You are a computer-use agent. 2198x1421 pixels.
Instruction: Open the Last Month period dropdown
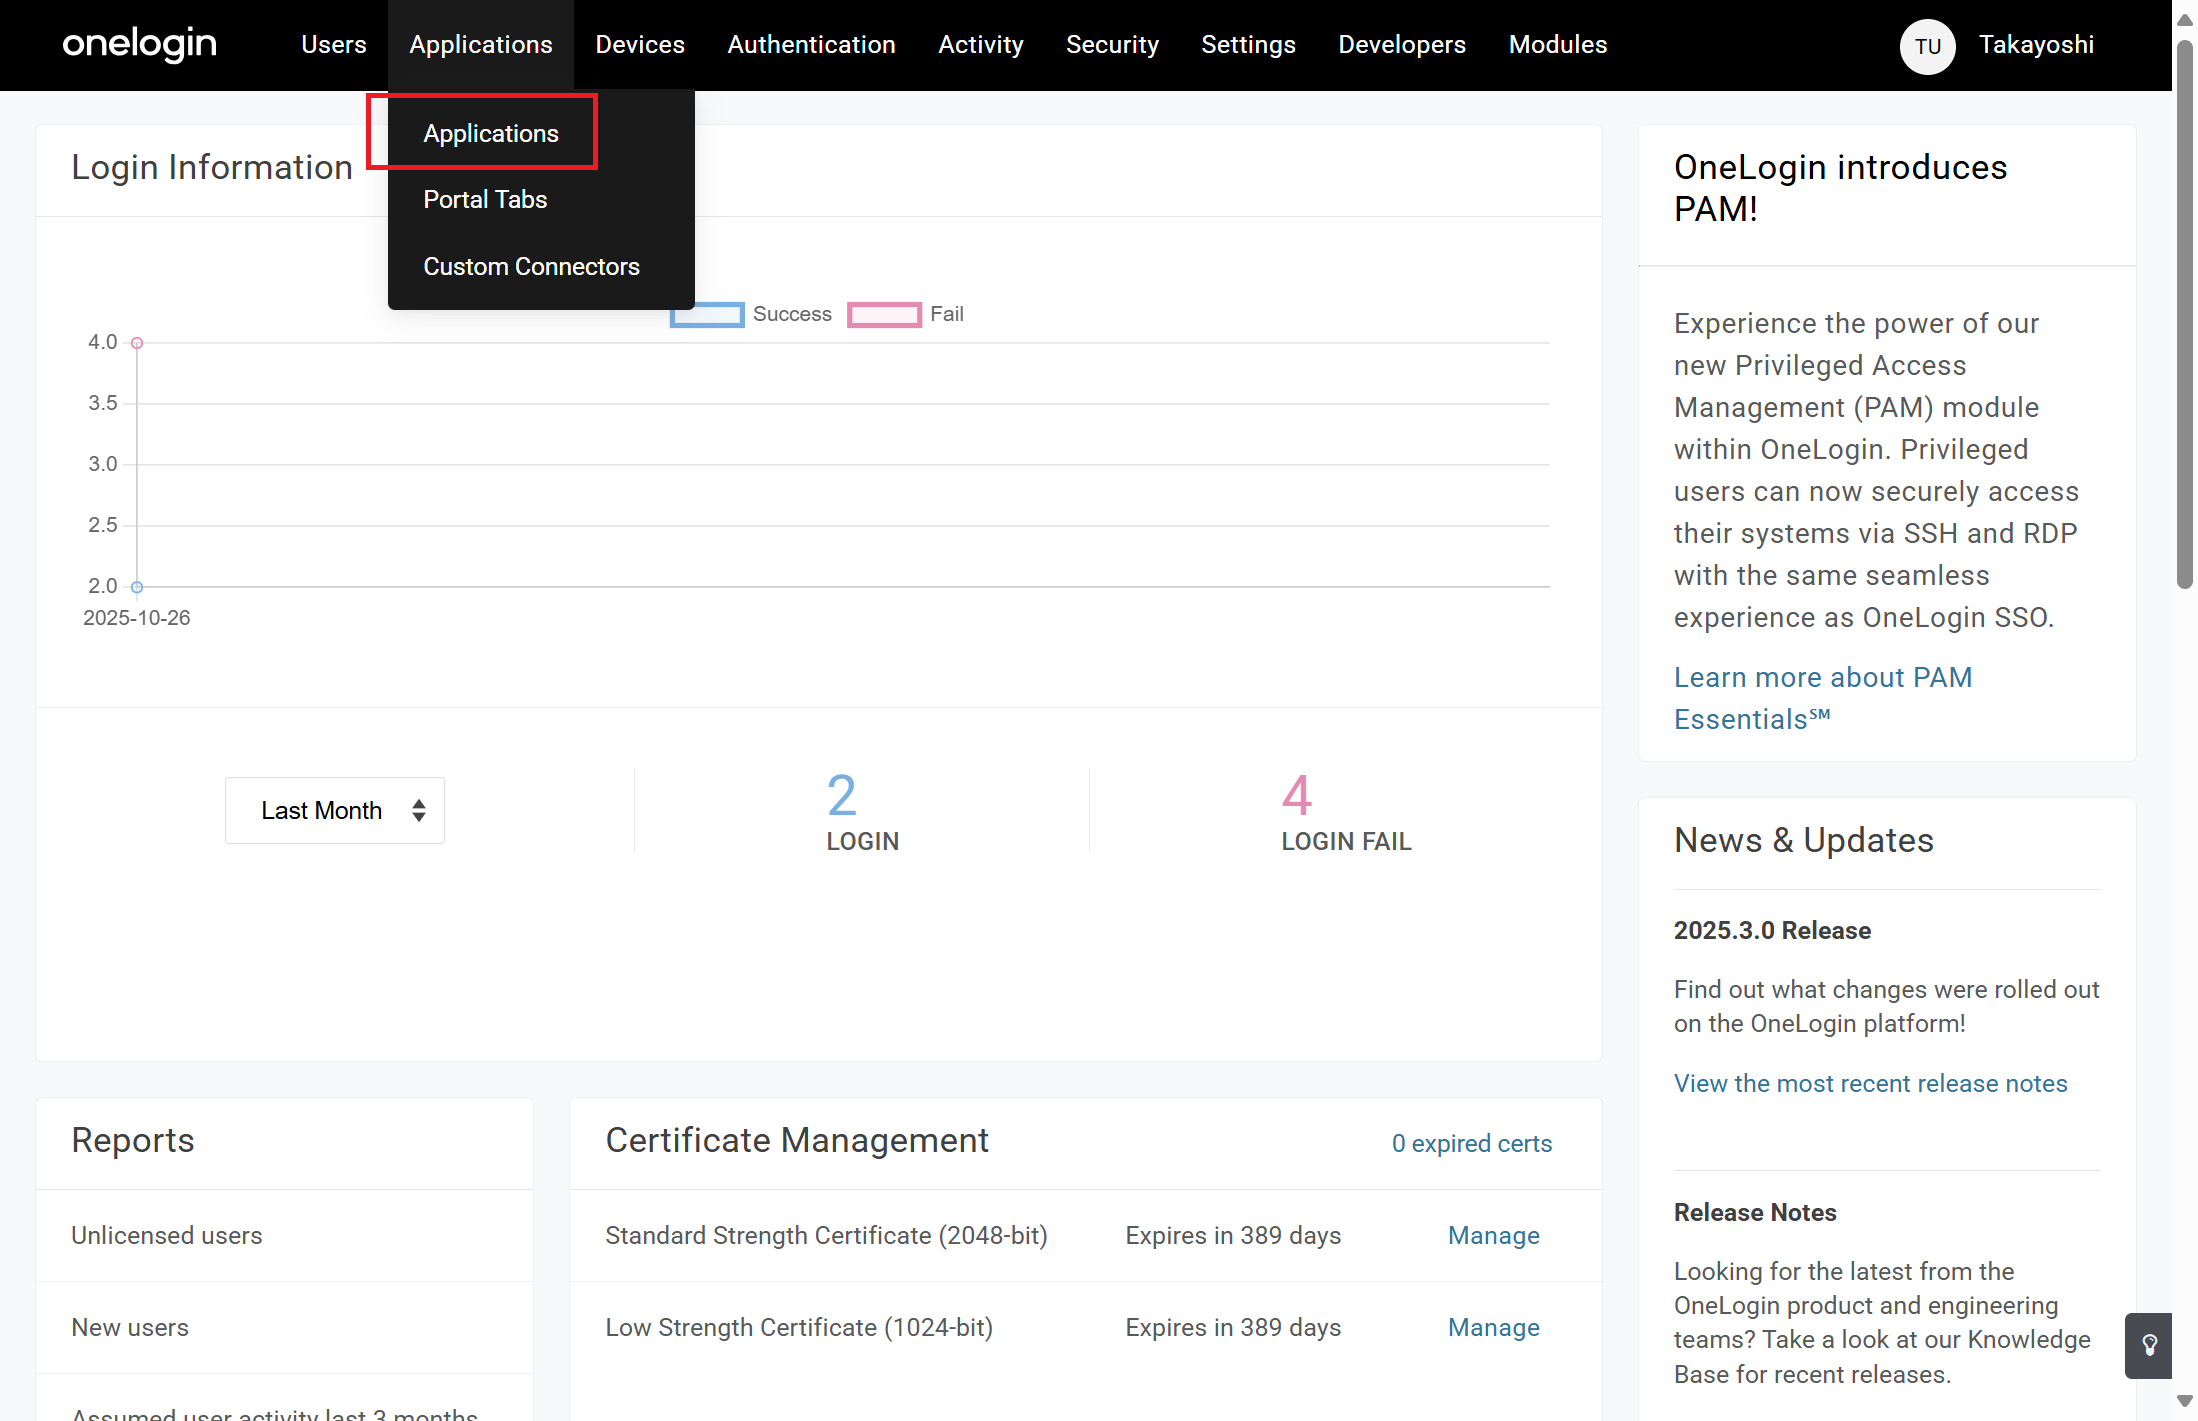(334, 810)
